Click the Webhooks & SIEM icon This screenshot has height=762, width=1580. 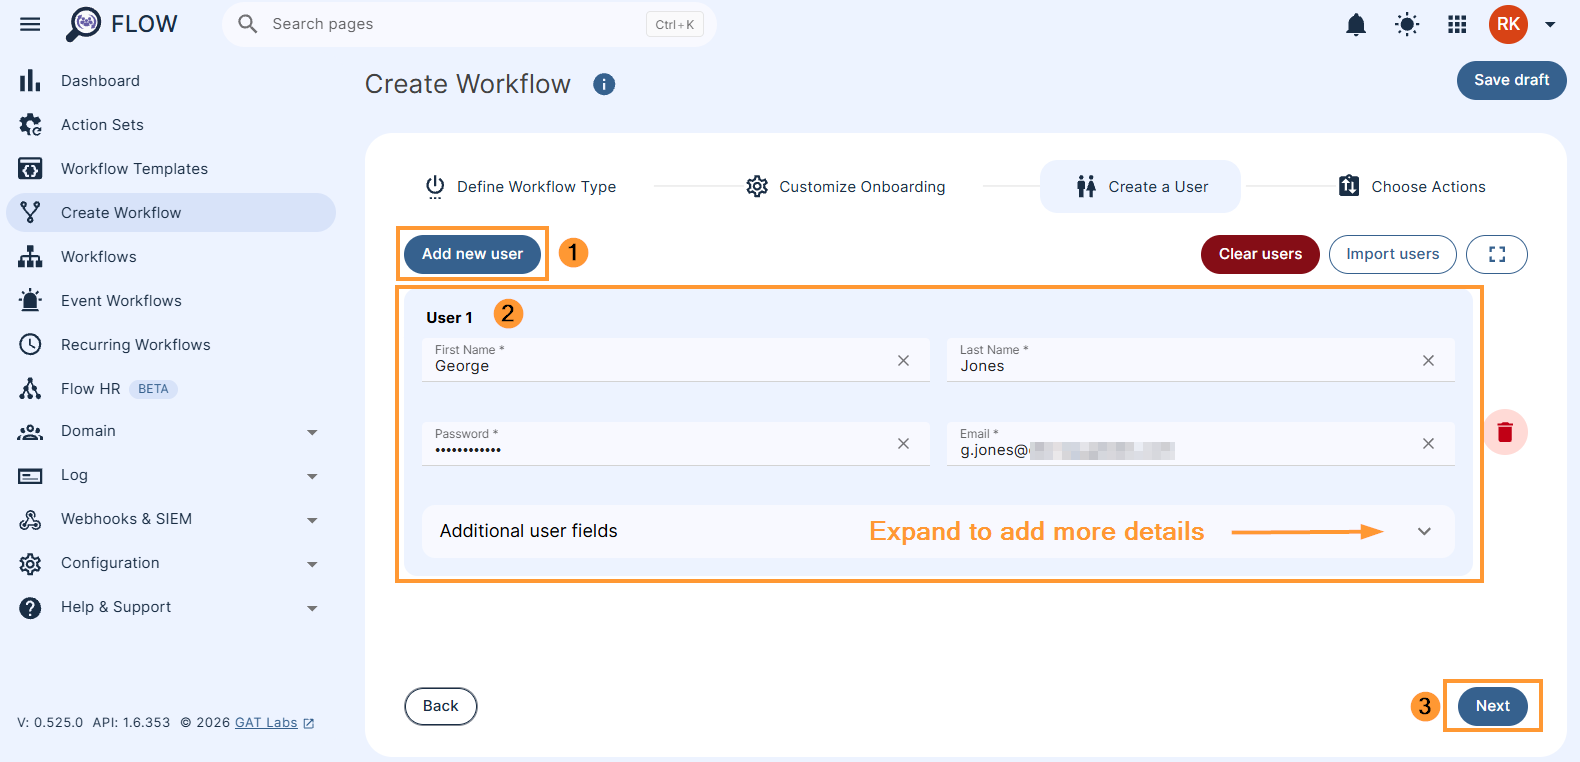[x=30, y=520]
